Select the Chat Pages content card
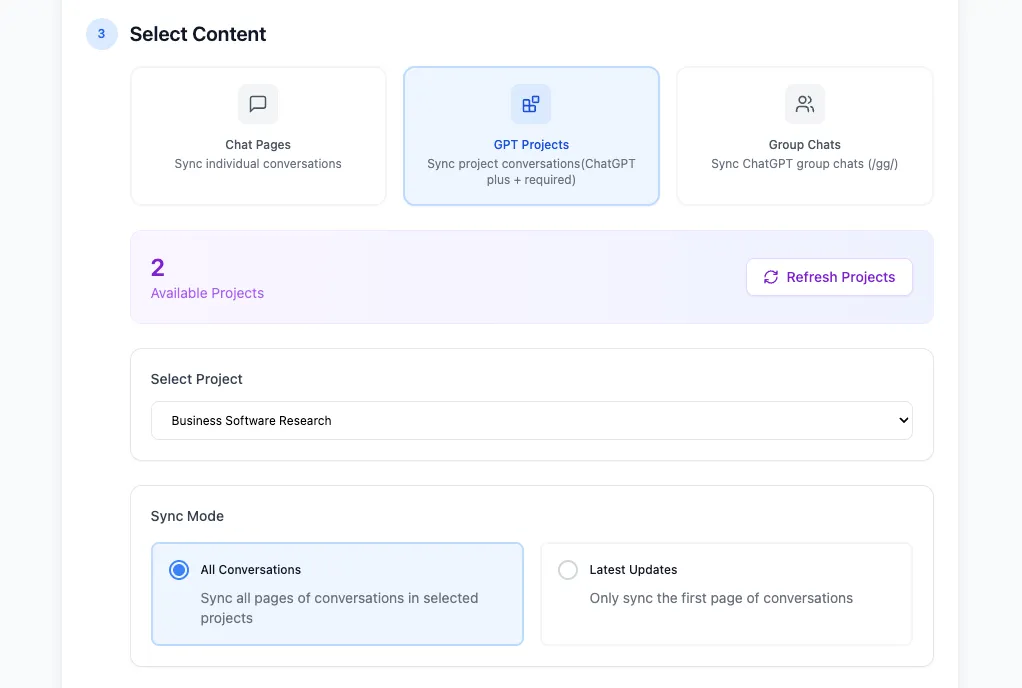The width and height of the screenshot is (1022, 688). pos(258,136)
